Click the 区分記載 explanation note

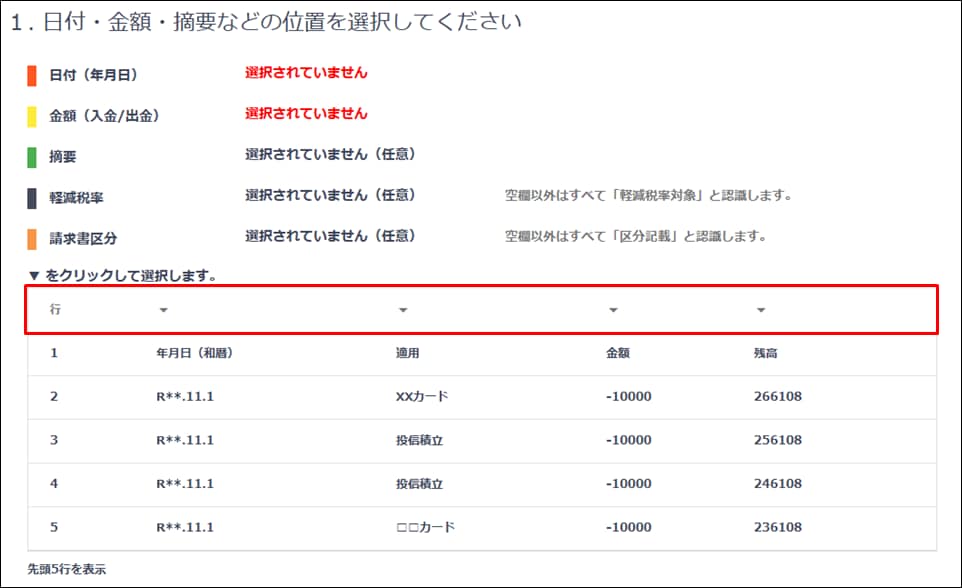click(636, 236)
